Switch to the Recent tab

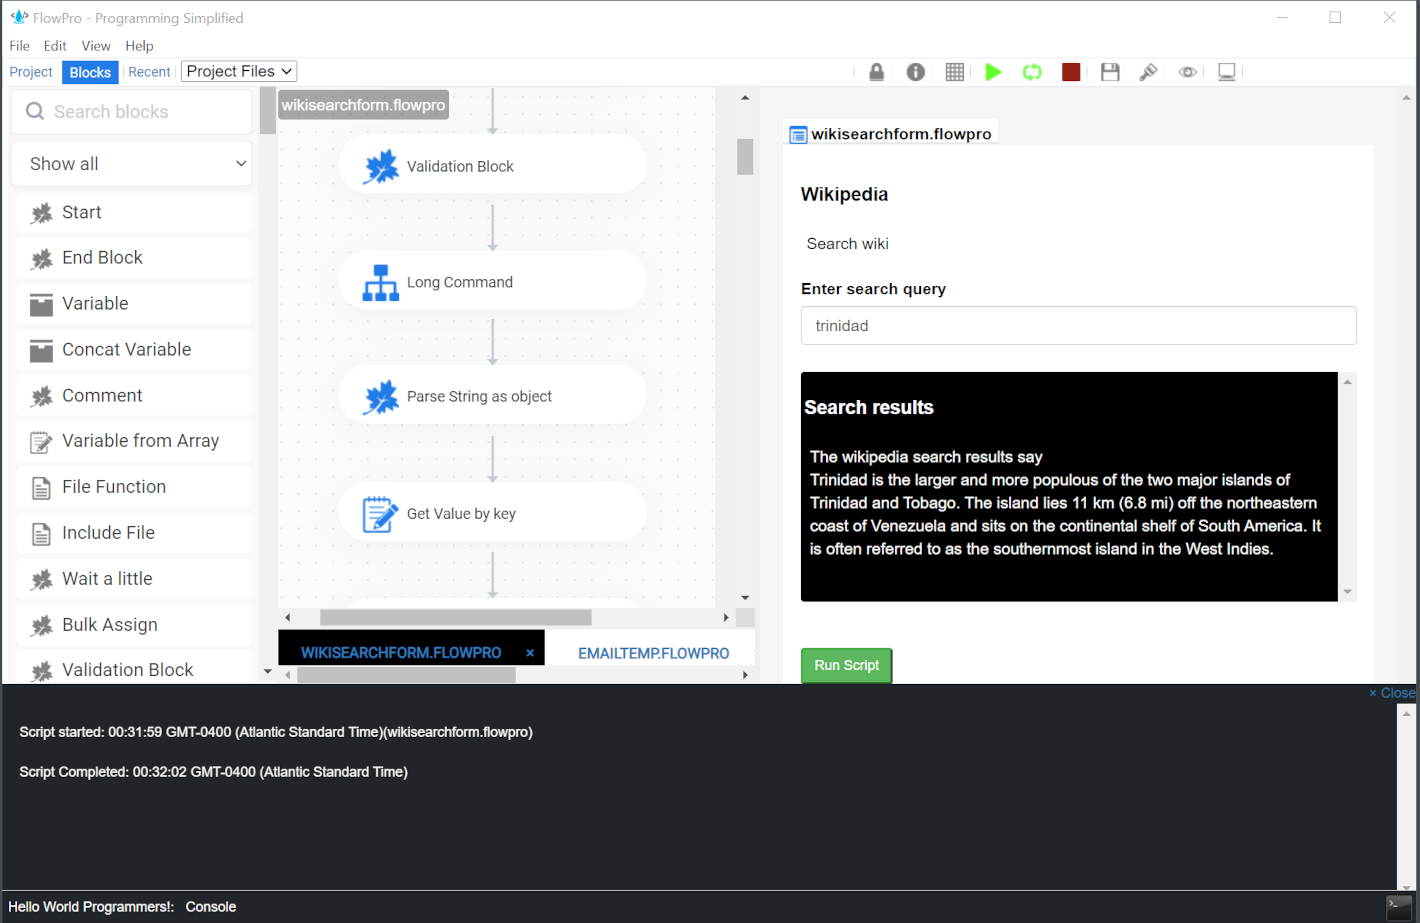coord(149,72)
